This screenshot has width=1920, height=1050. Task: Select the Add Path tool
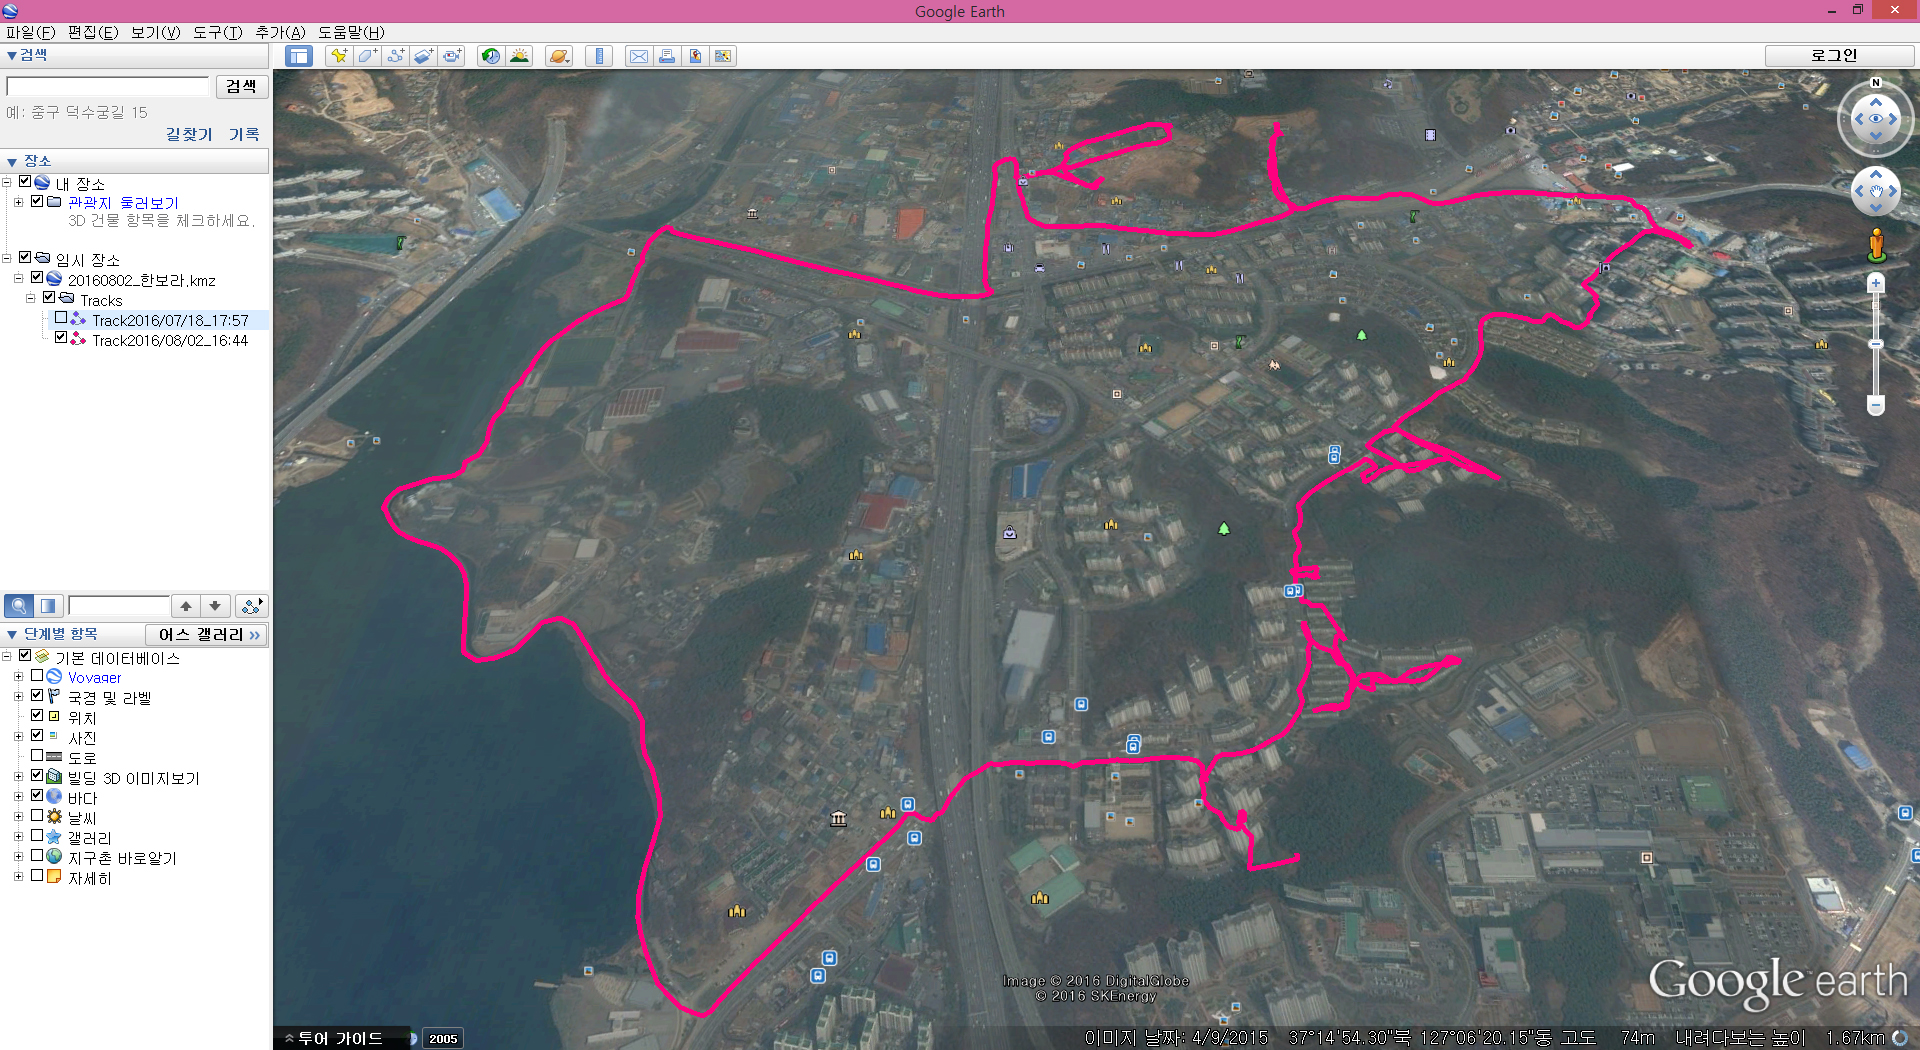395,56
